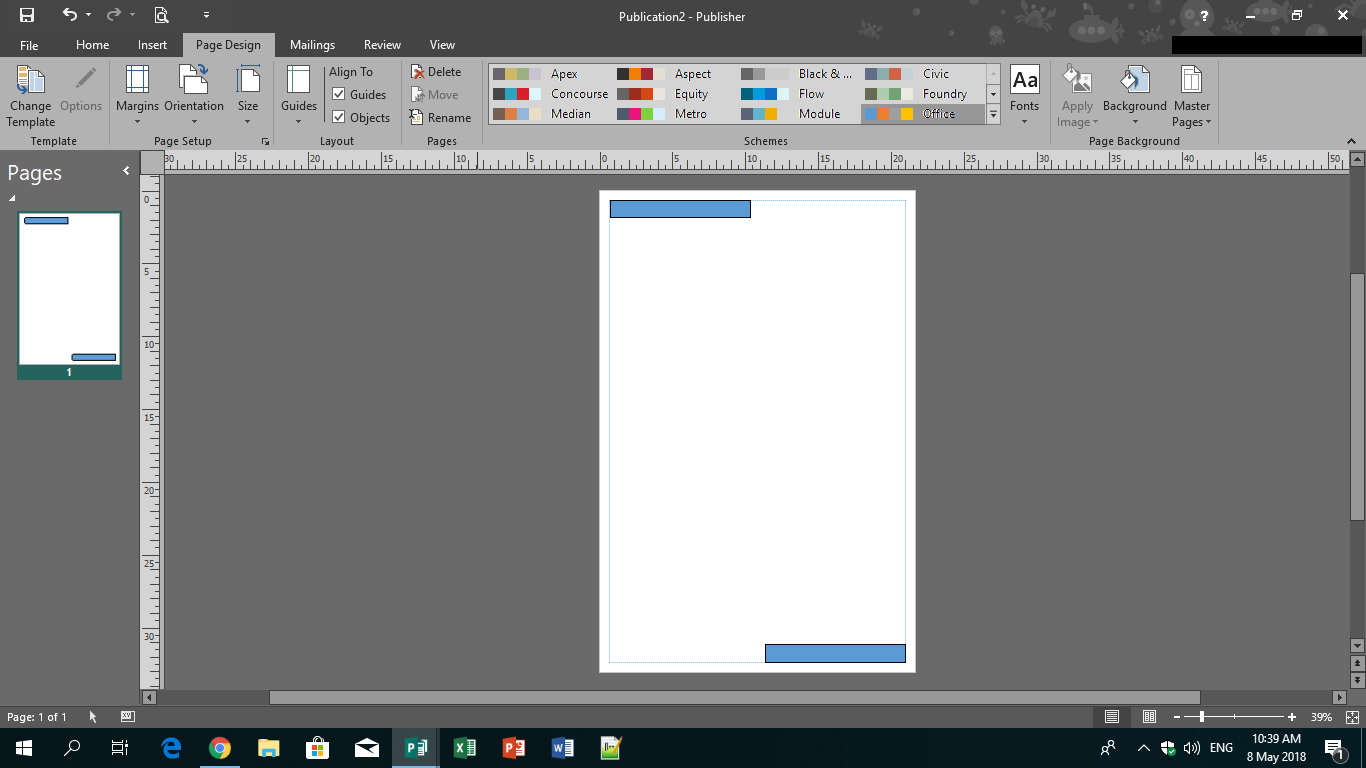
Task: Undo the last action
Action: point(69,15)
